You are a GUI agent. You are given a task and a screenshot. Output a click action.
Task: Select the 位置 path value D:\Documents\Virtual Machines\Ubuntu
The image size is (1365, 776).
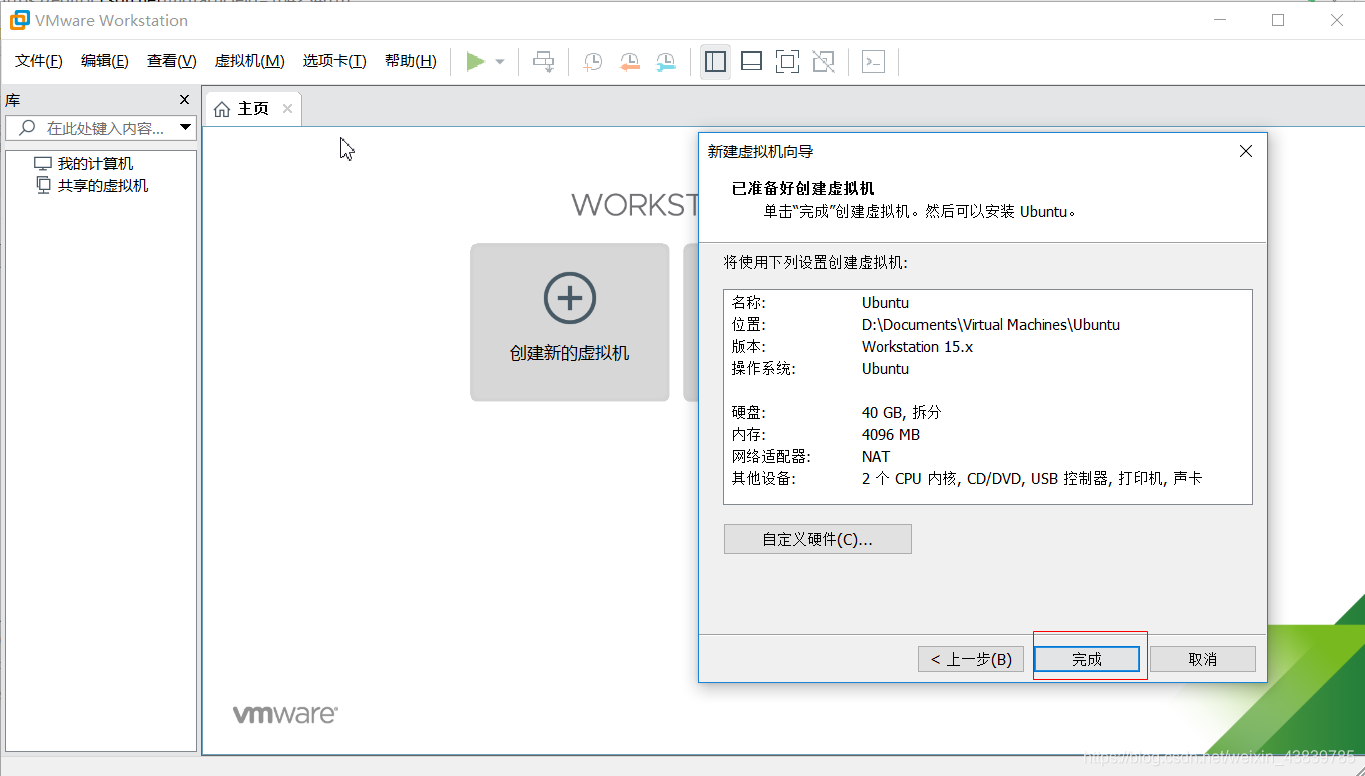(991, 325)
